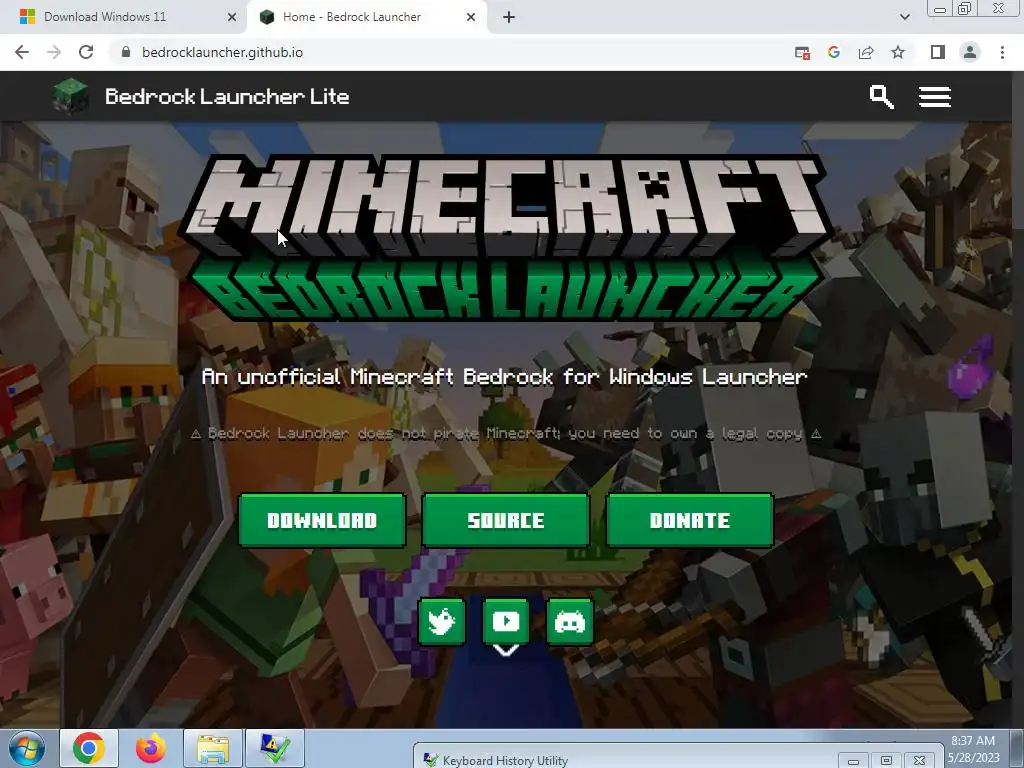Screen dimensions: 1024x768
Task: Go forward in browser history
Action: tap(54, 52)
